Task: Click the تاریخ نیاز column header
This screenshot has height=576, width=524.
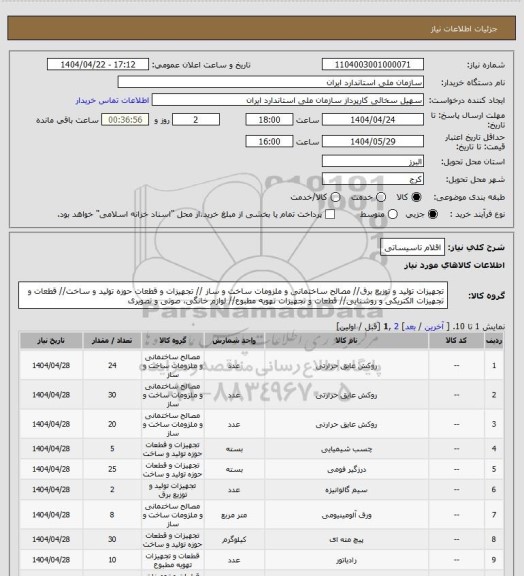Action: [51, 341]
